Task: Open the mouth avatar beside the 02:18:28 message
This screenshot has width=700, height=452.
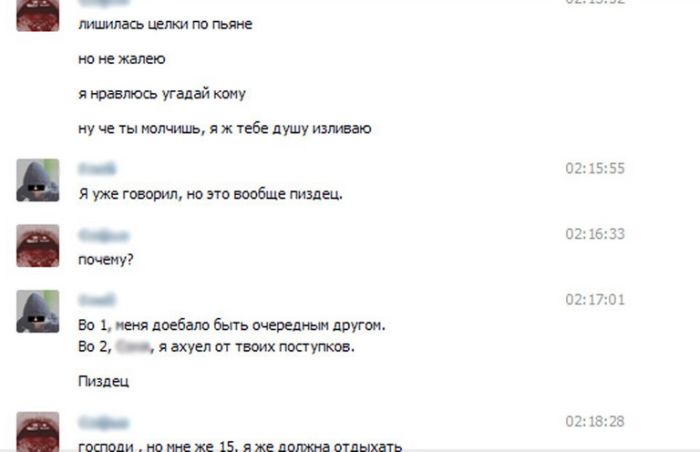Action: coord(38,431)
